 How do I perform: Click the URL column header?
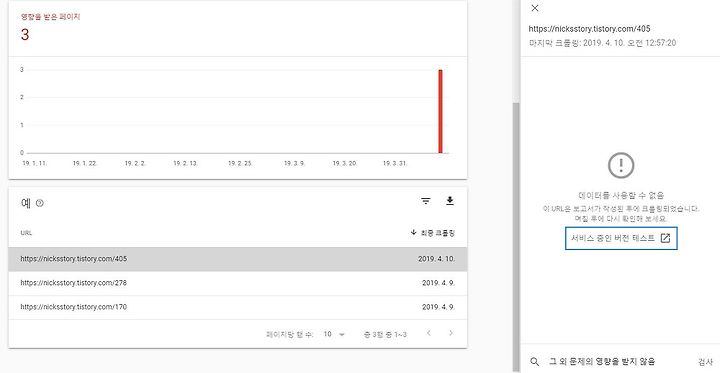click(x=26, y=233)
